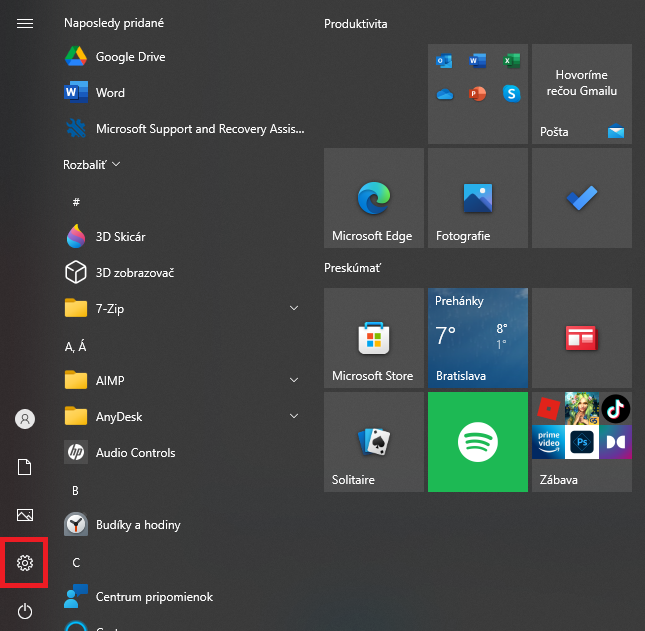Open Centrum pripomienok app
The height and width of the screenshot is (631, 645).
[183, 596]
